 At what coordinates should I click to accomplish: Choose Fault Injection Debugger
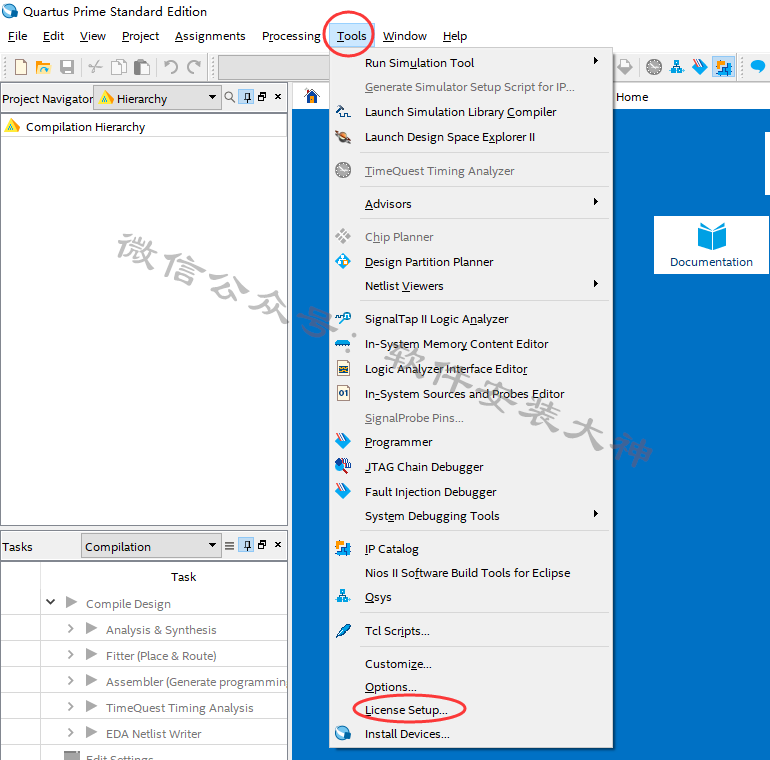[x=471, y=491]
